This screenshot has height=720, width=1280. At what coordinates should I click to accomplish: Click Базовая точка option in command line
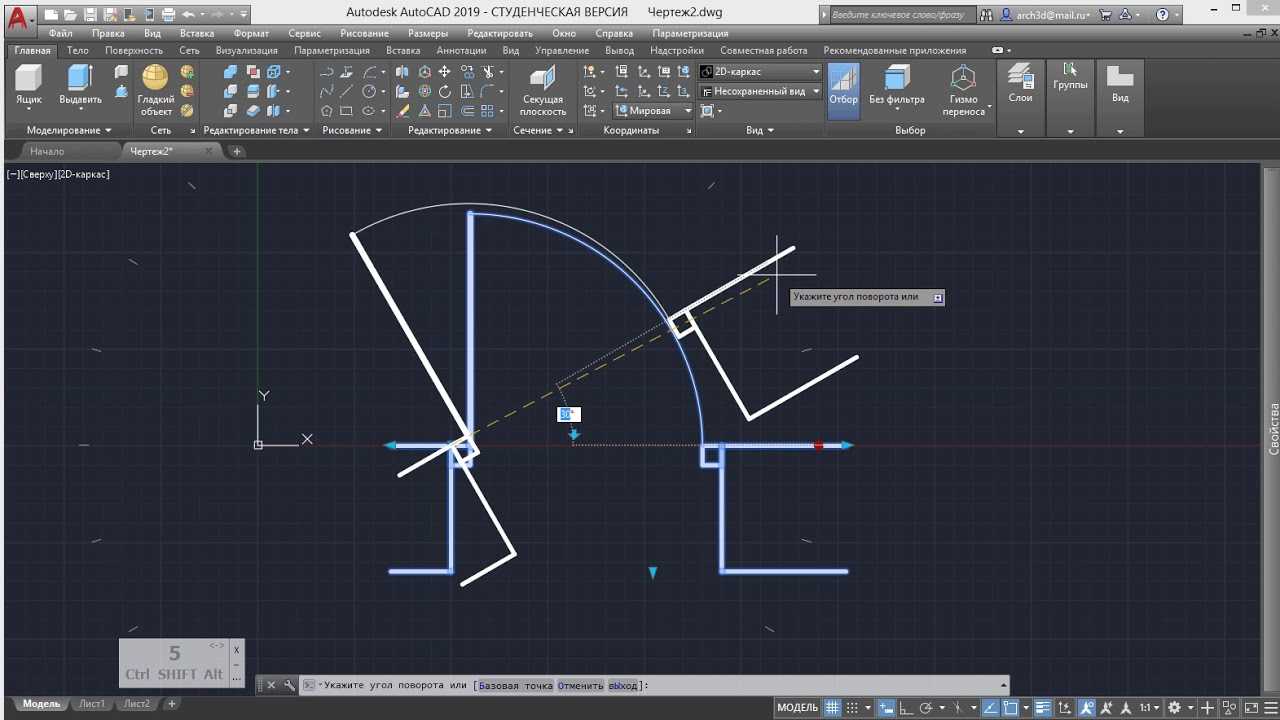click(516, 685)
